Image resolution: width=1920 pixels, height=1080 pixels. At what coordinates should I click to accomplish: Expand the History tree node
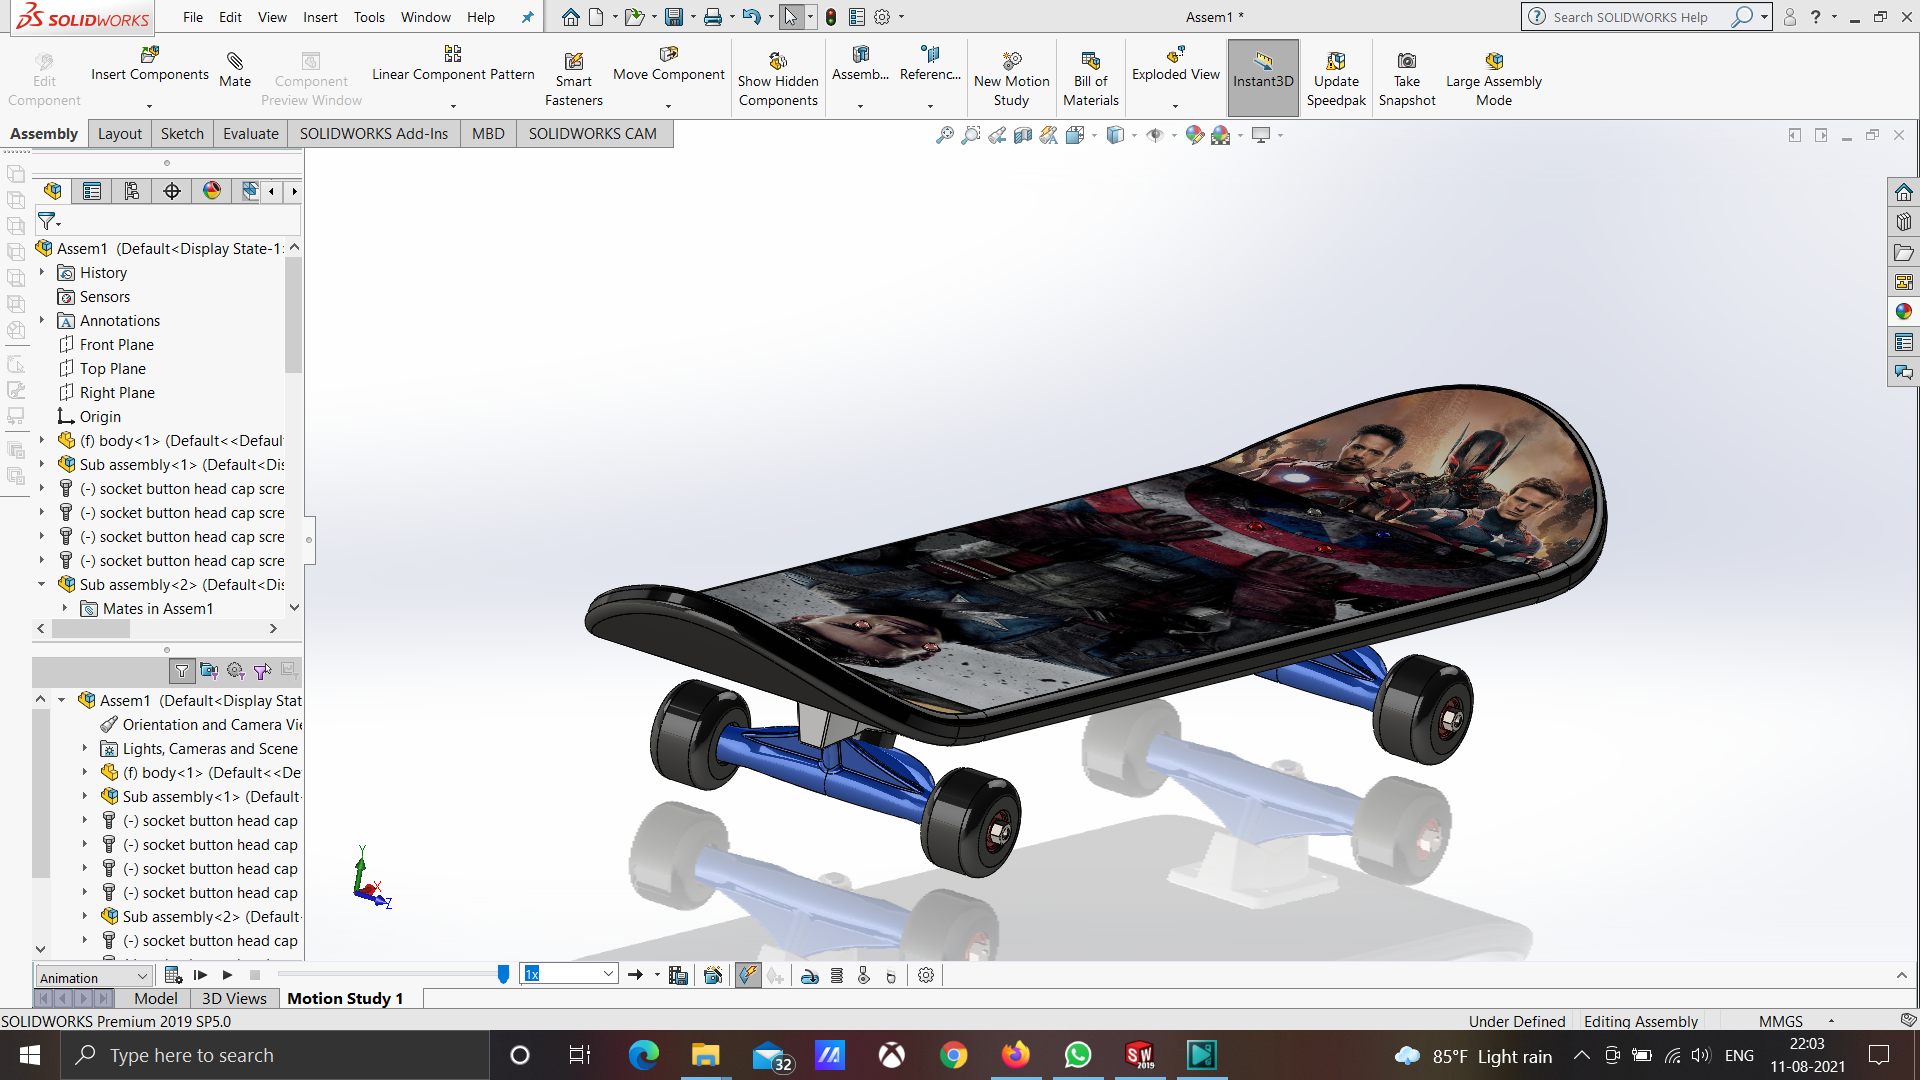click(42, 272)
